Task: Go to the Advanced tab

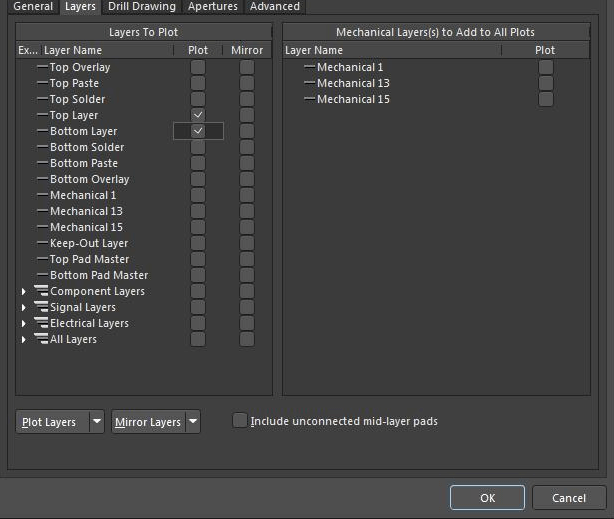Action: click(274, 6)
